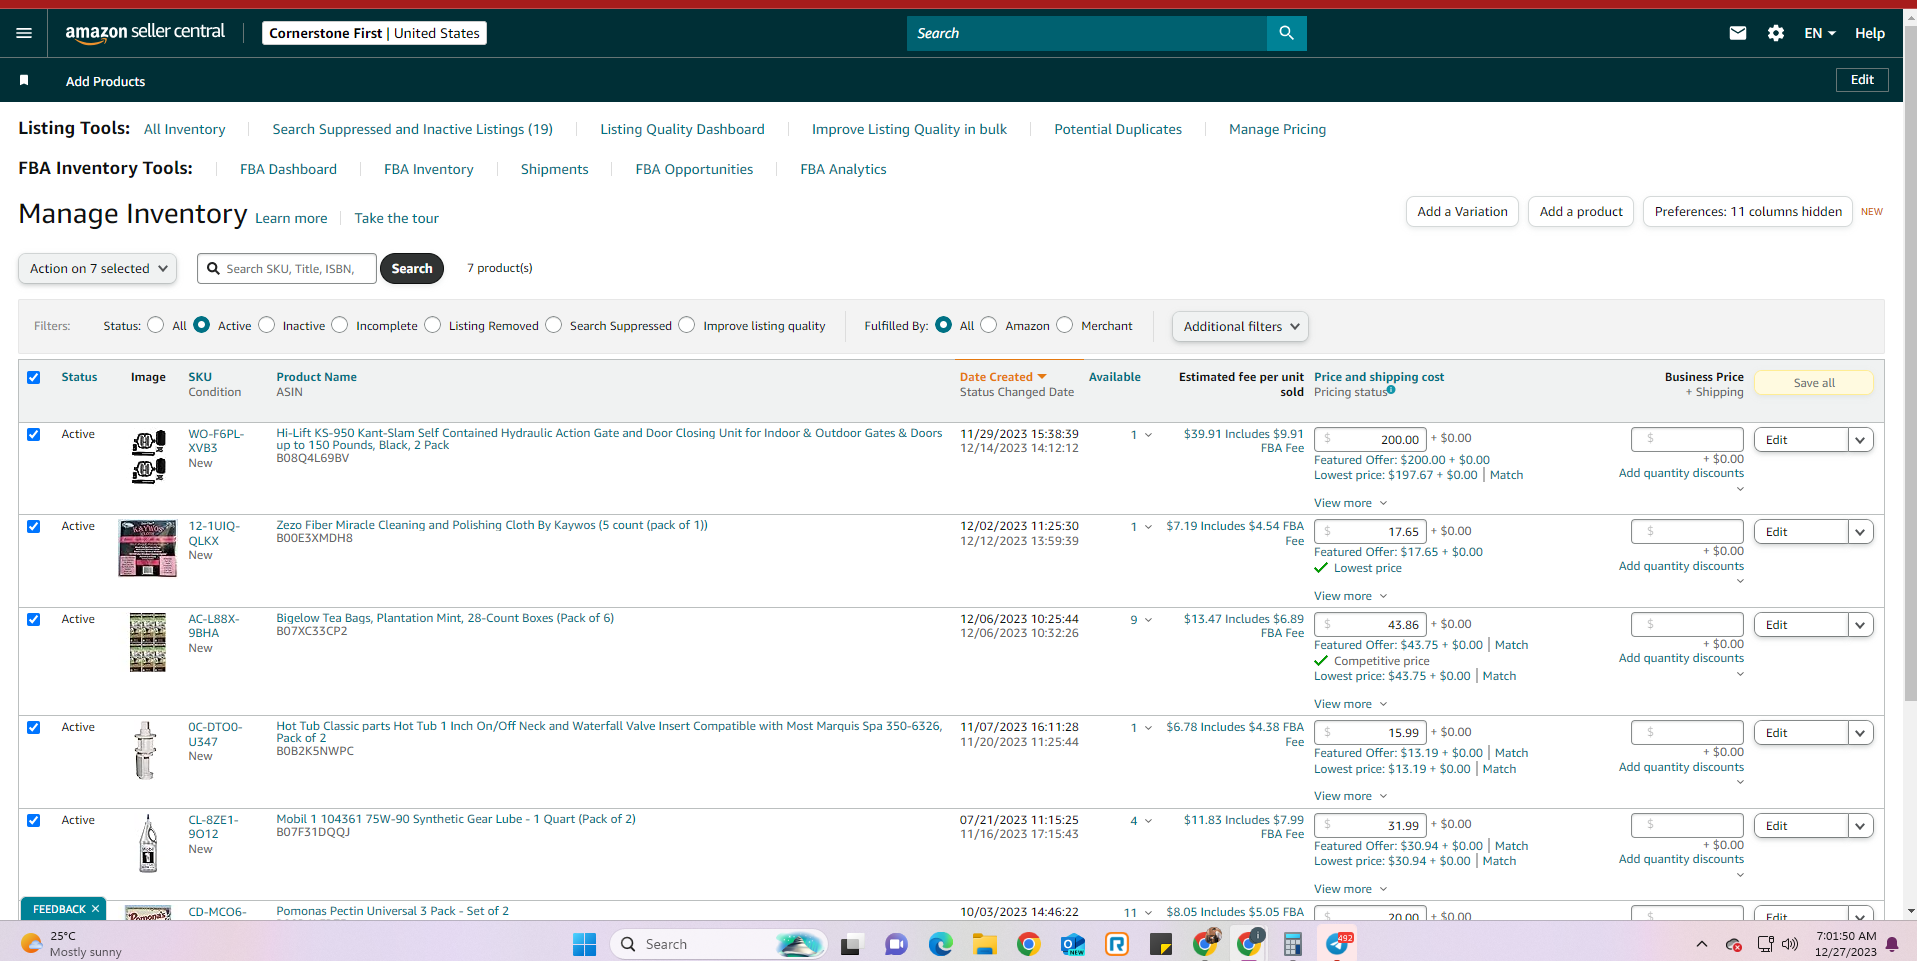Click the Pricing status info icon
This screenshot has width=1917, height=961.
point(1391,390)
